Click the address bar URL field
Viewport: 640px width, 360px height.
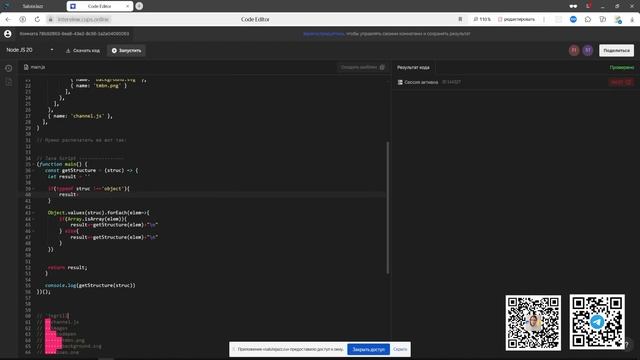coord(83,19)
